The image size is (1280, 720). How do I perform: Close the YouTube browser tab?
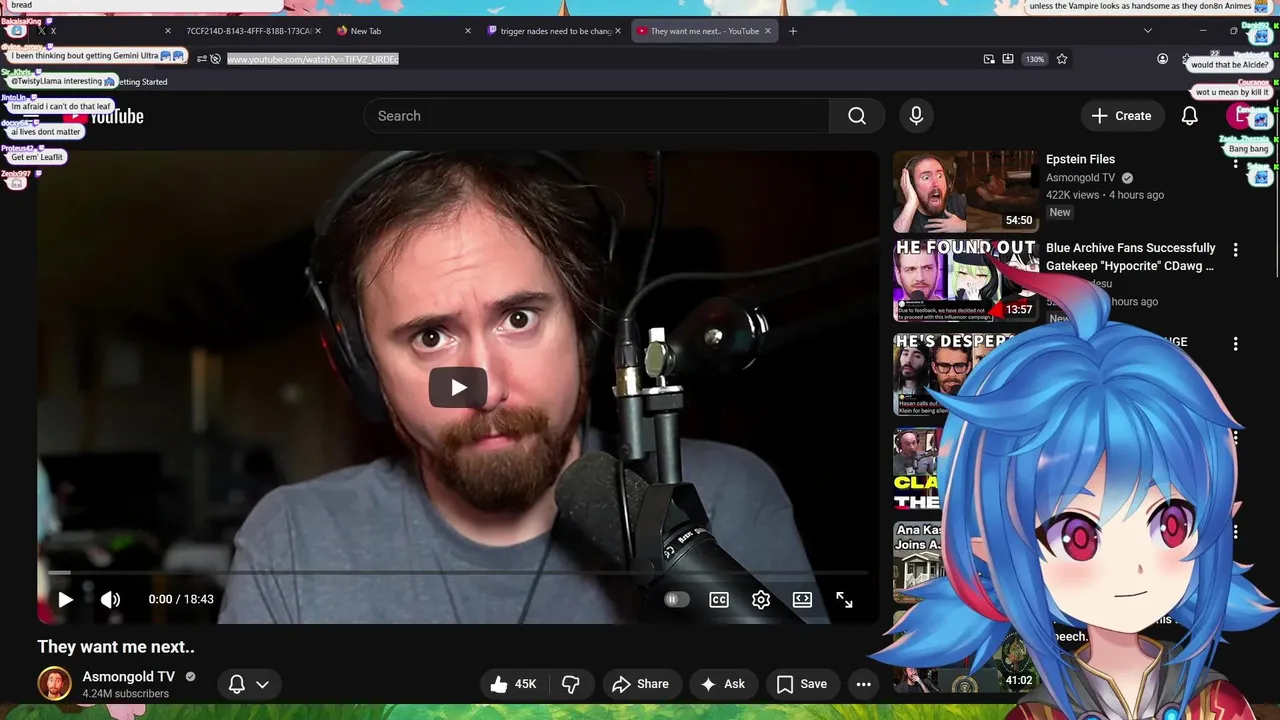click(768, 31)
